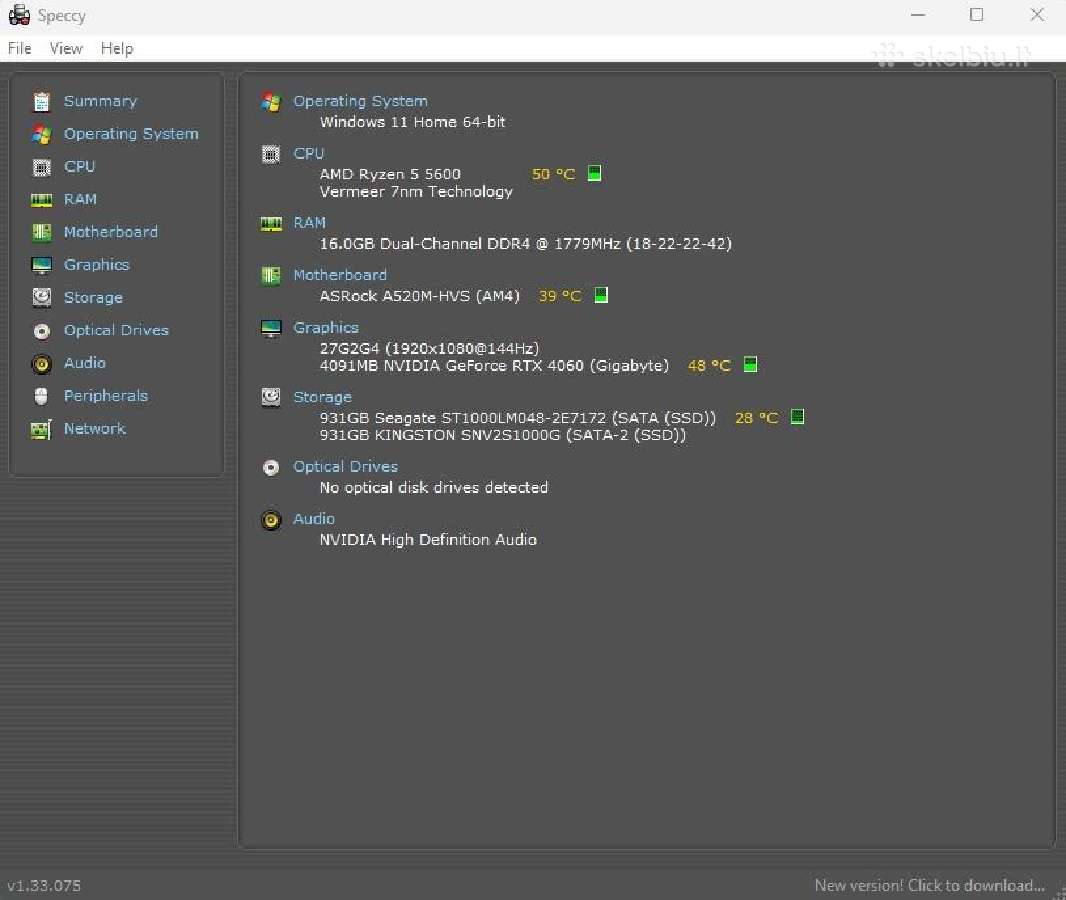View Graphics details from sidebar
Viewport: 1066px width, 900px height.
pyautogui.click(x=97, y=264)
